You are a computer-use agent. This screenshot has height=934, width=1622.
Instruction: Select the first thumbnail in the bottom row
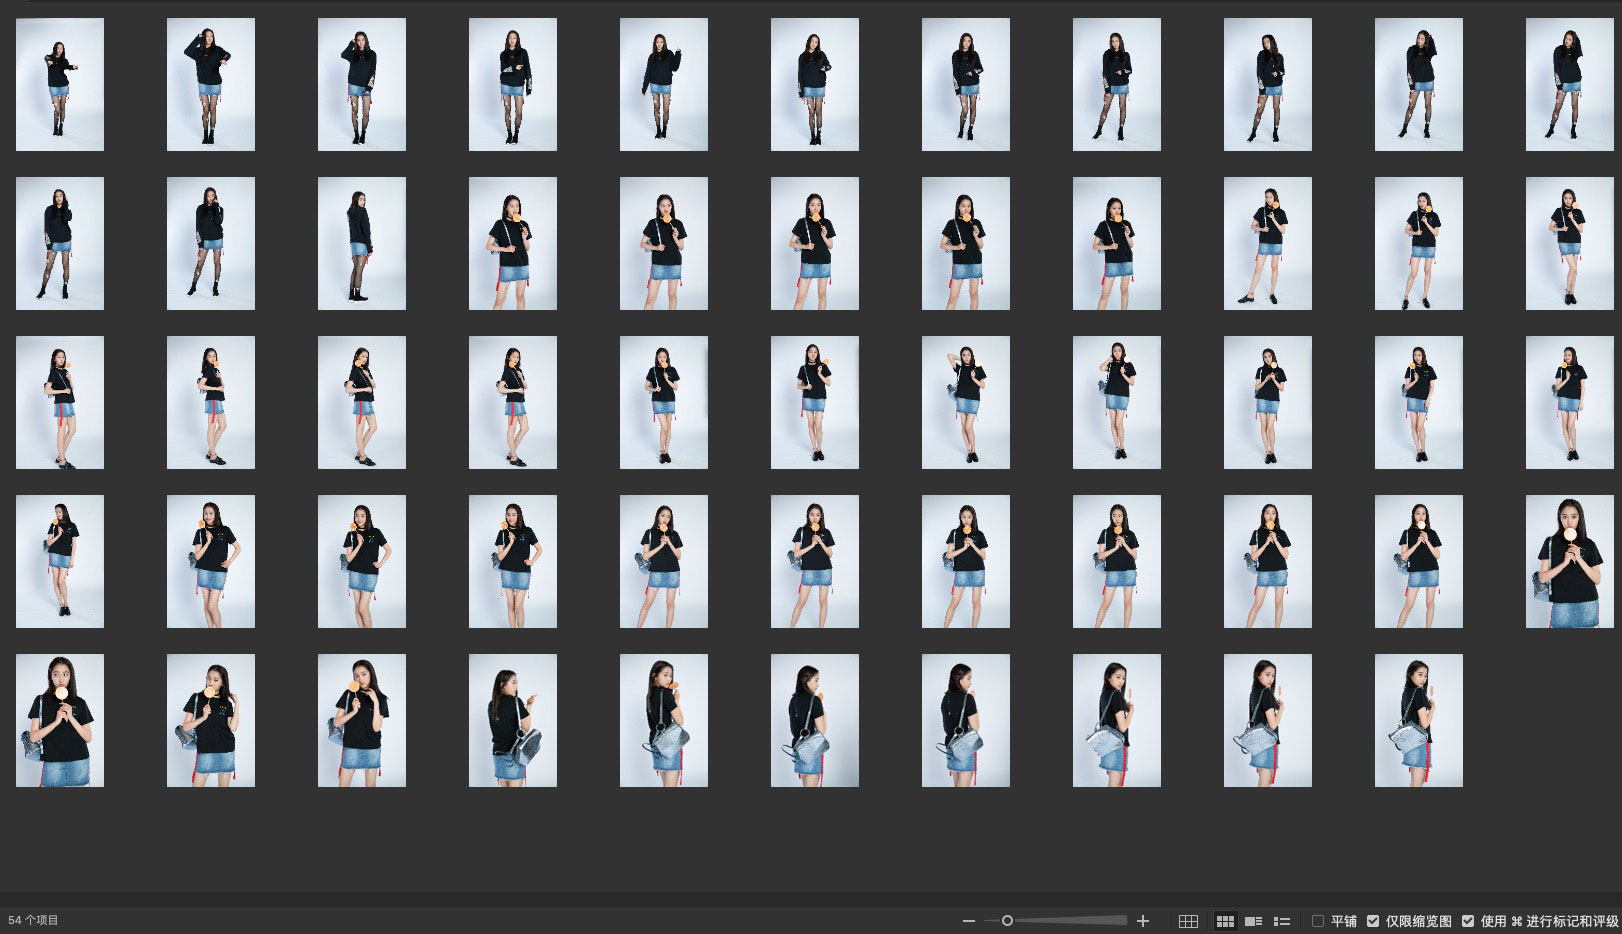pyautogui.click(x=60, y=721)
